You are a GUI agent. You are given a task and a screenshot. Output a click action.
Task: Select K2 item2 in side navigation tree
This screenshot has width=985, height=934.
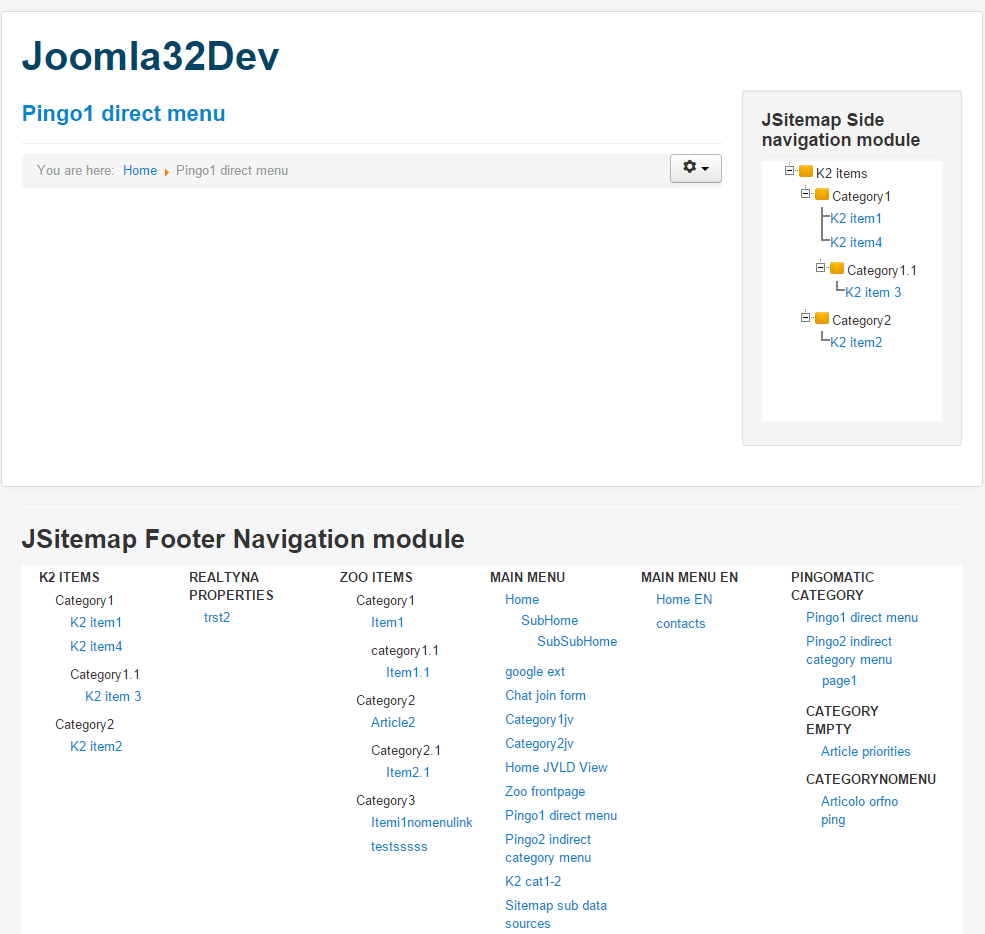coord(856,342)
